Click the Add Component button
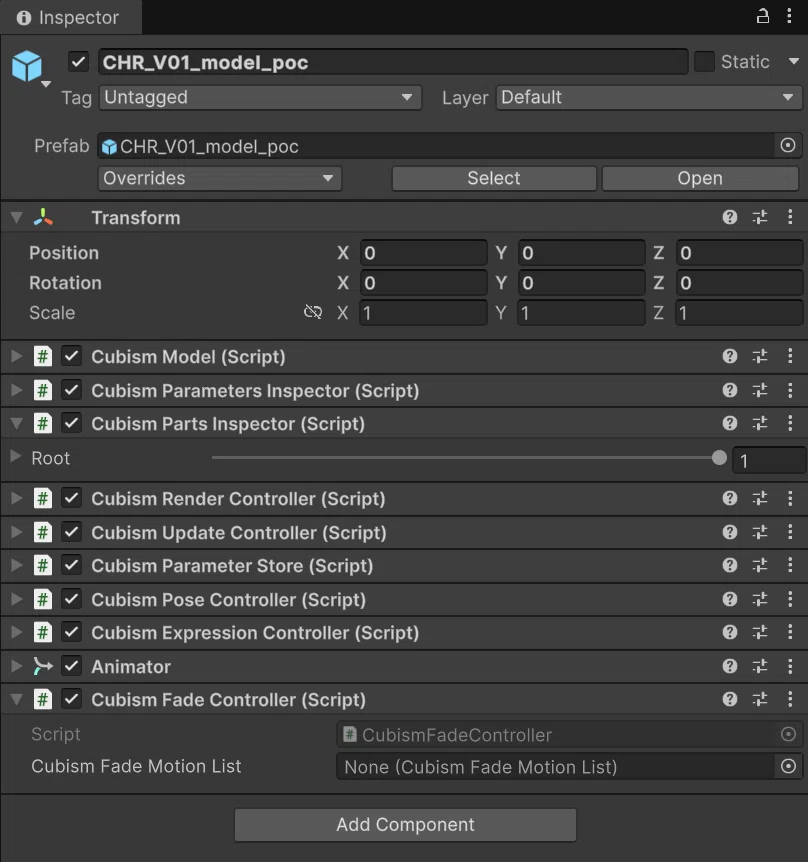Screen dimensions: 808x862 pos(405,824)
